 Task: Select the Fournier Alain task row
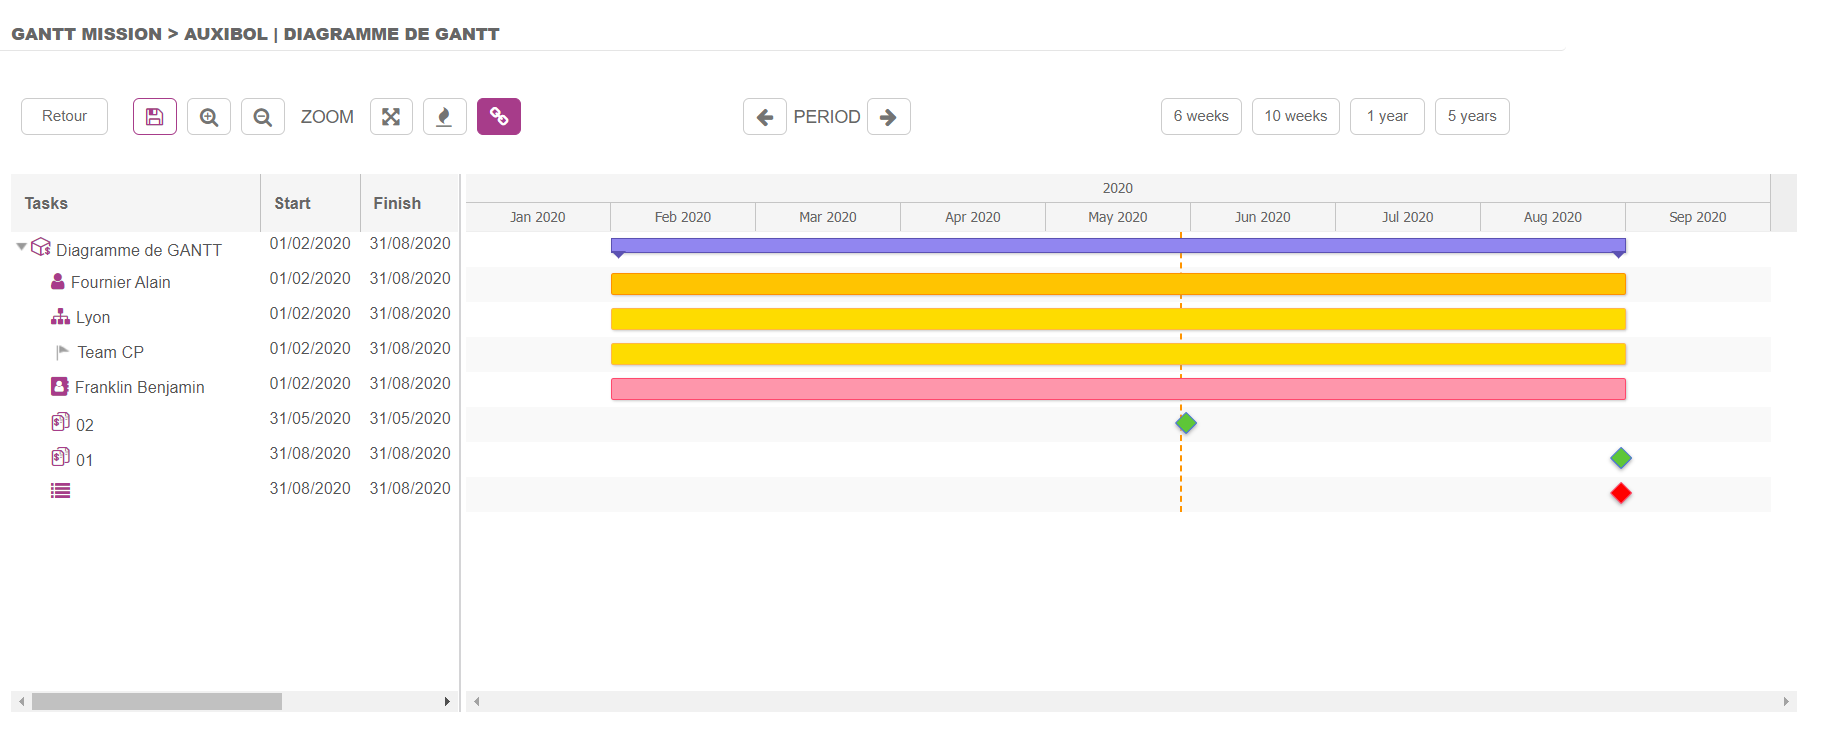[120, 283]
